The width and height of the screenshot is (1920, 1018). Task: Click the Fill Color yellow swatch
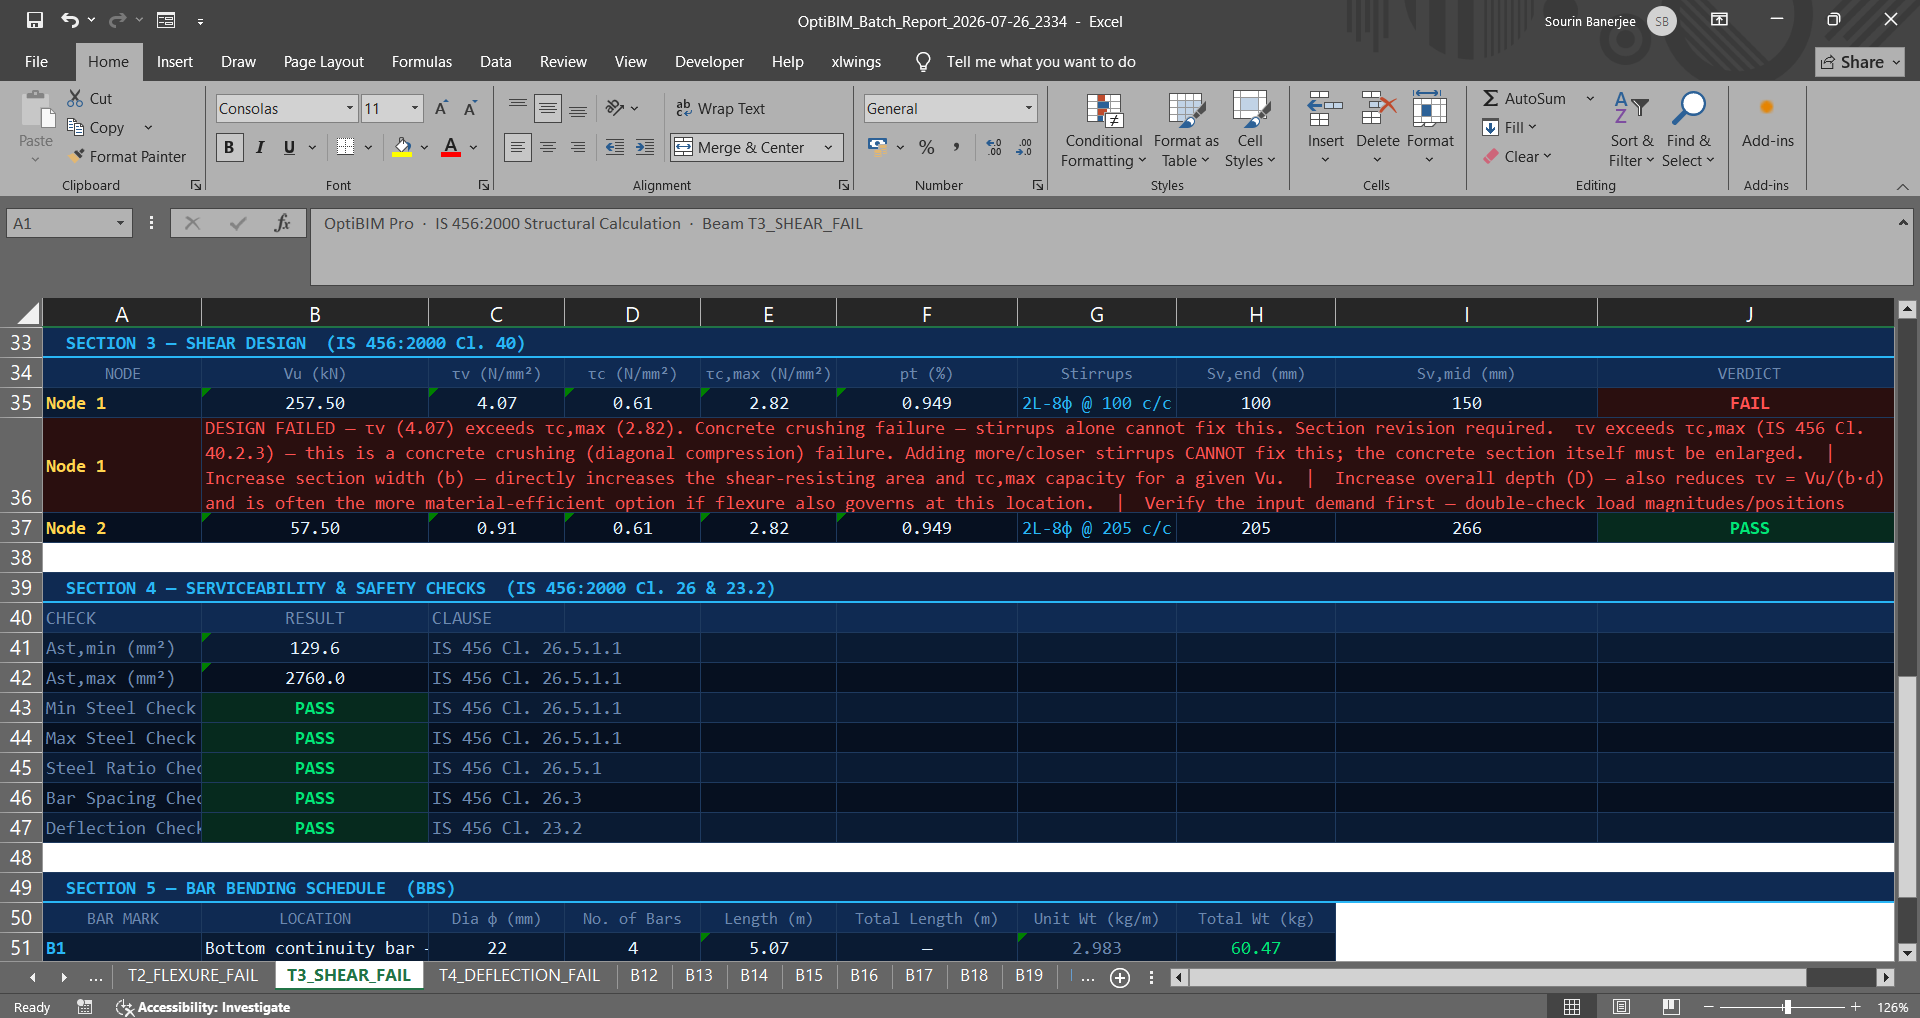(402, 147)
